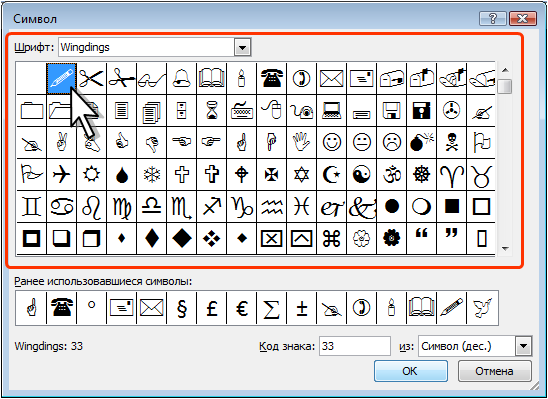Insert the euro sign from recently used symbols
The image size is (548, 399).
tap(241, 308)
